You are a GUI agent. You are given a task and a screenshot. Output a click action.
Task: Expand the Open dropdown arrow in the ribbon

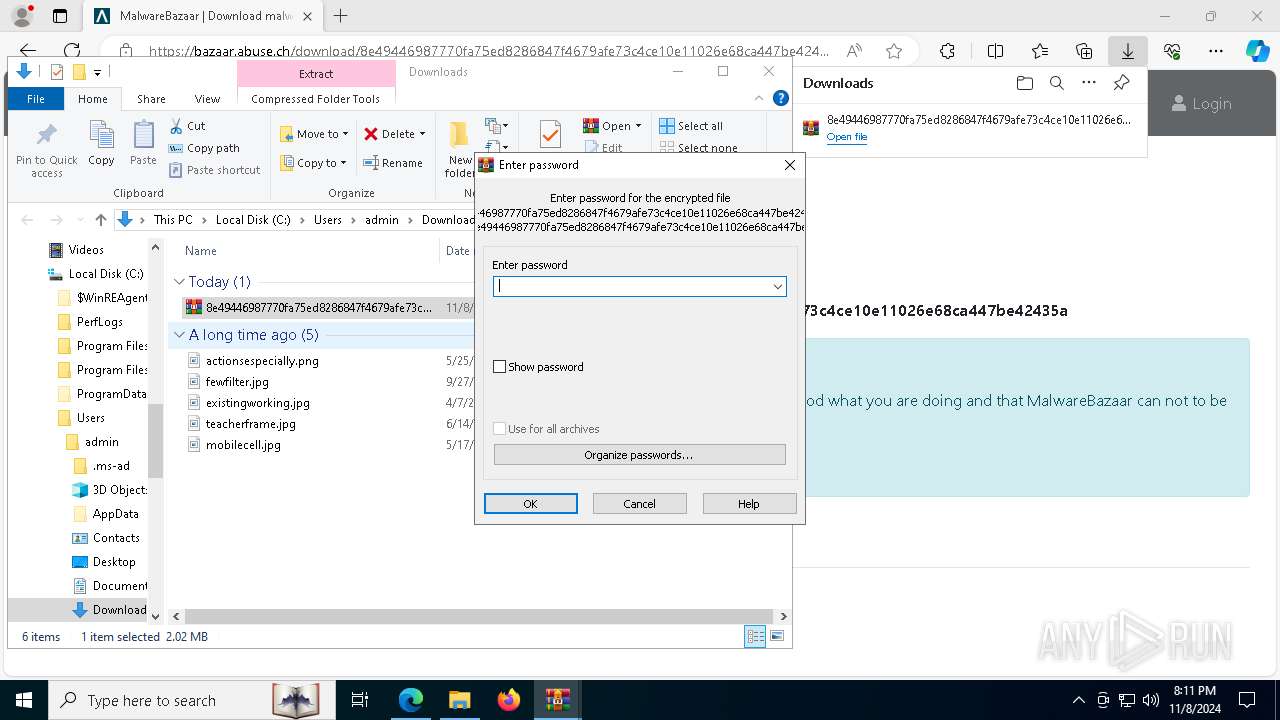638,126
